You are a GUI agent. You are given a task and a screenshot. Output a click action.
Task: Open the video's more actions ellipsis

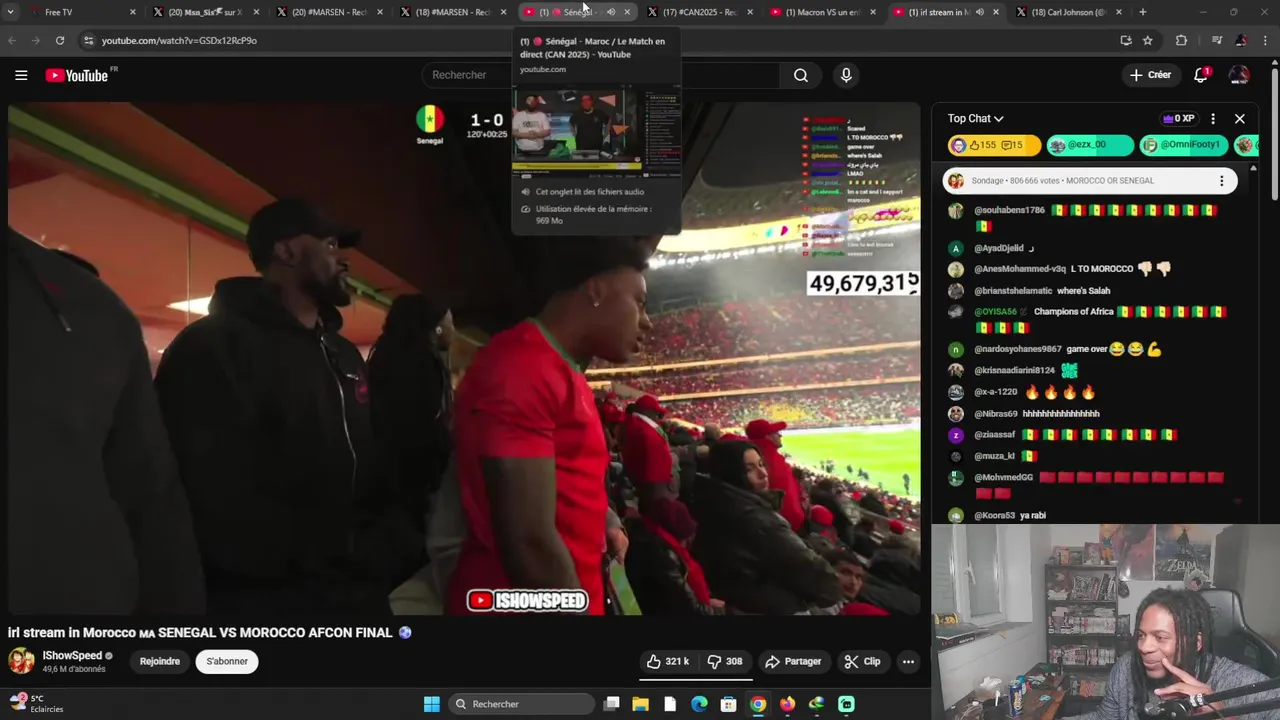click(908, 661)
